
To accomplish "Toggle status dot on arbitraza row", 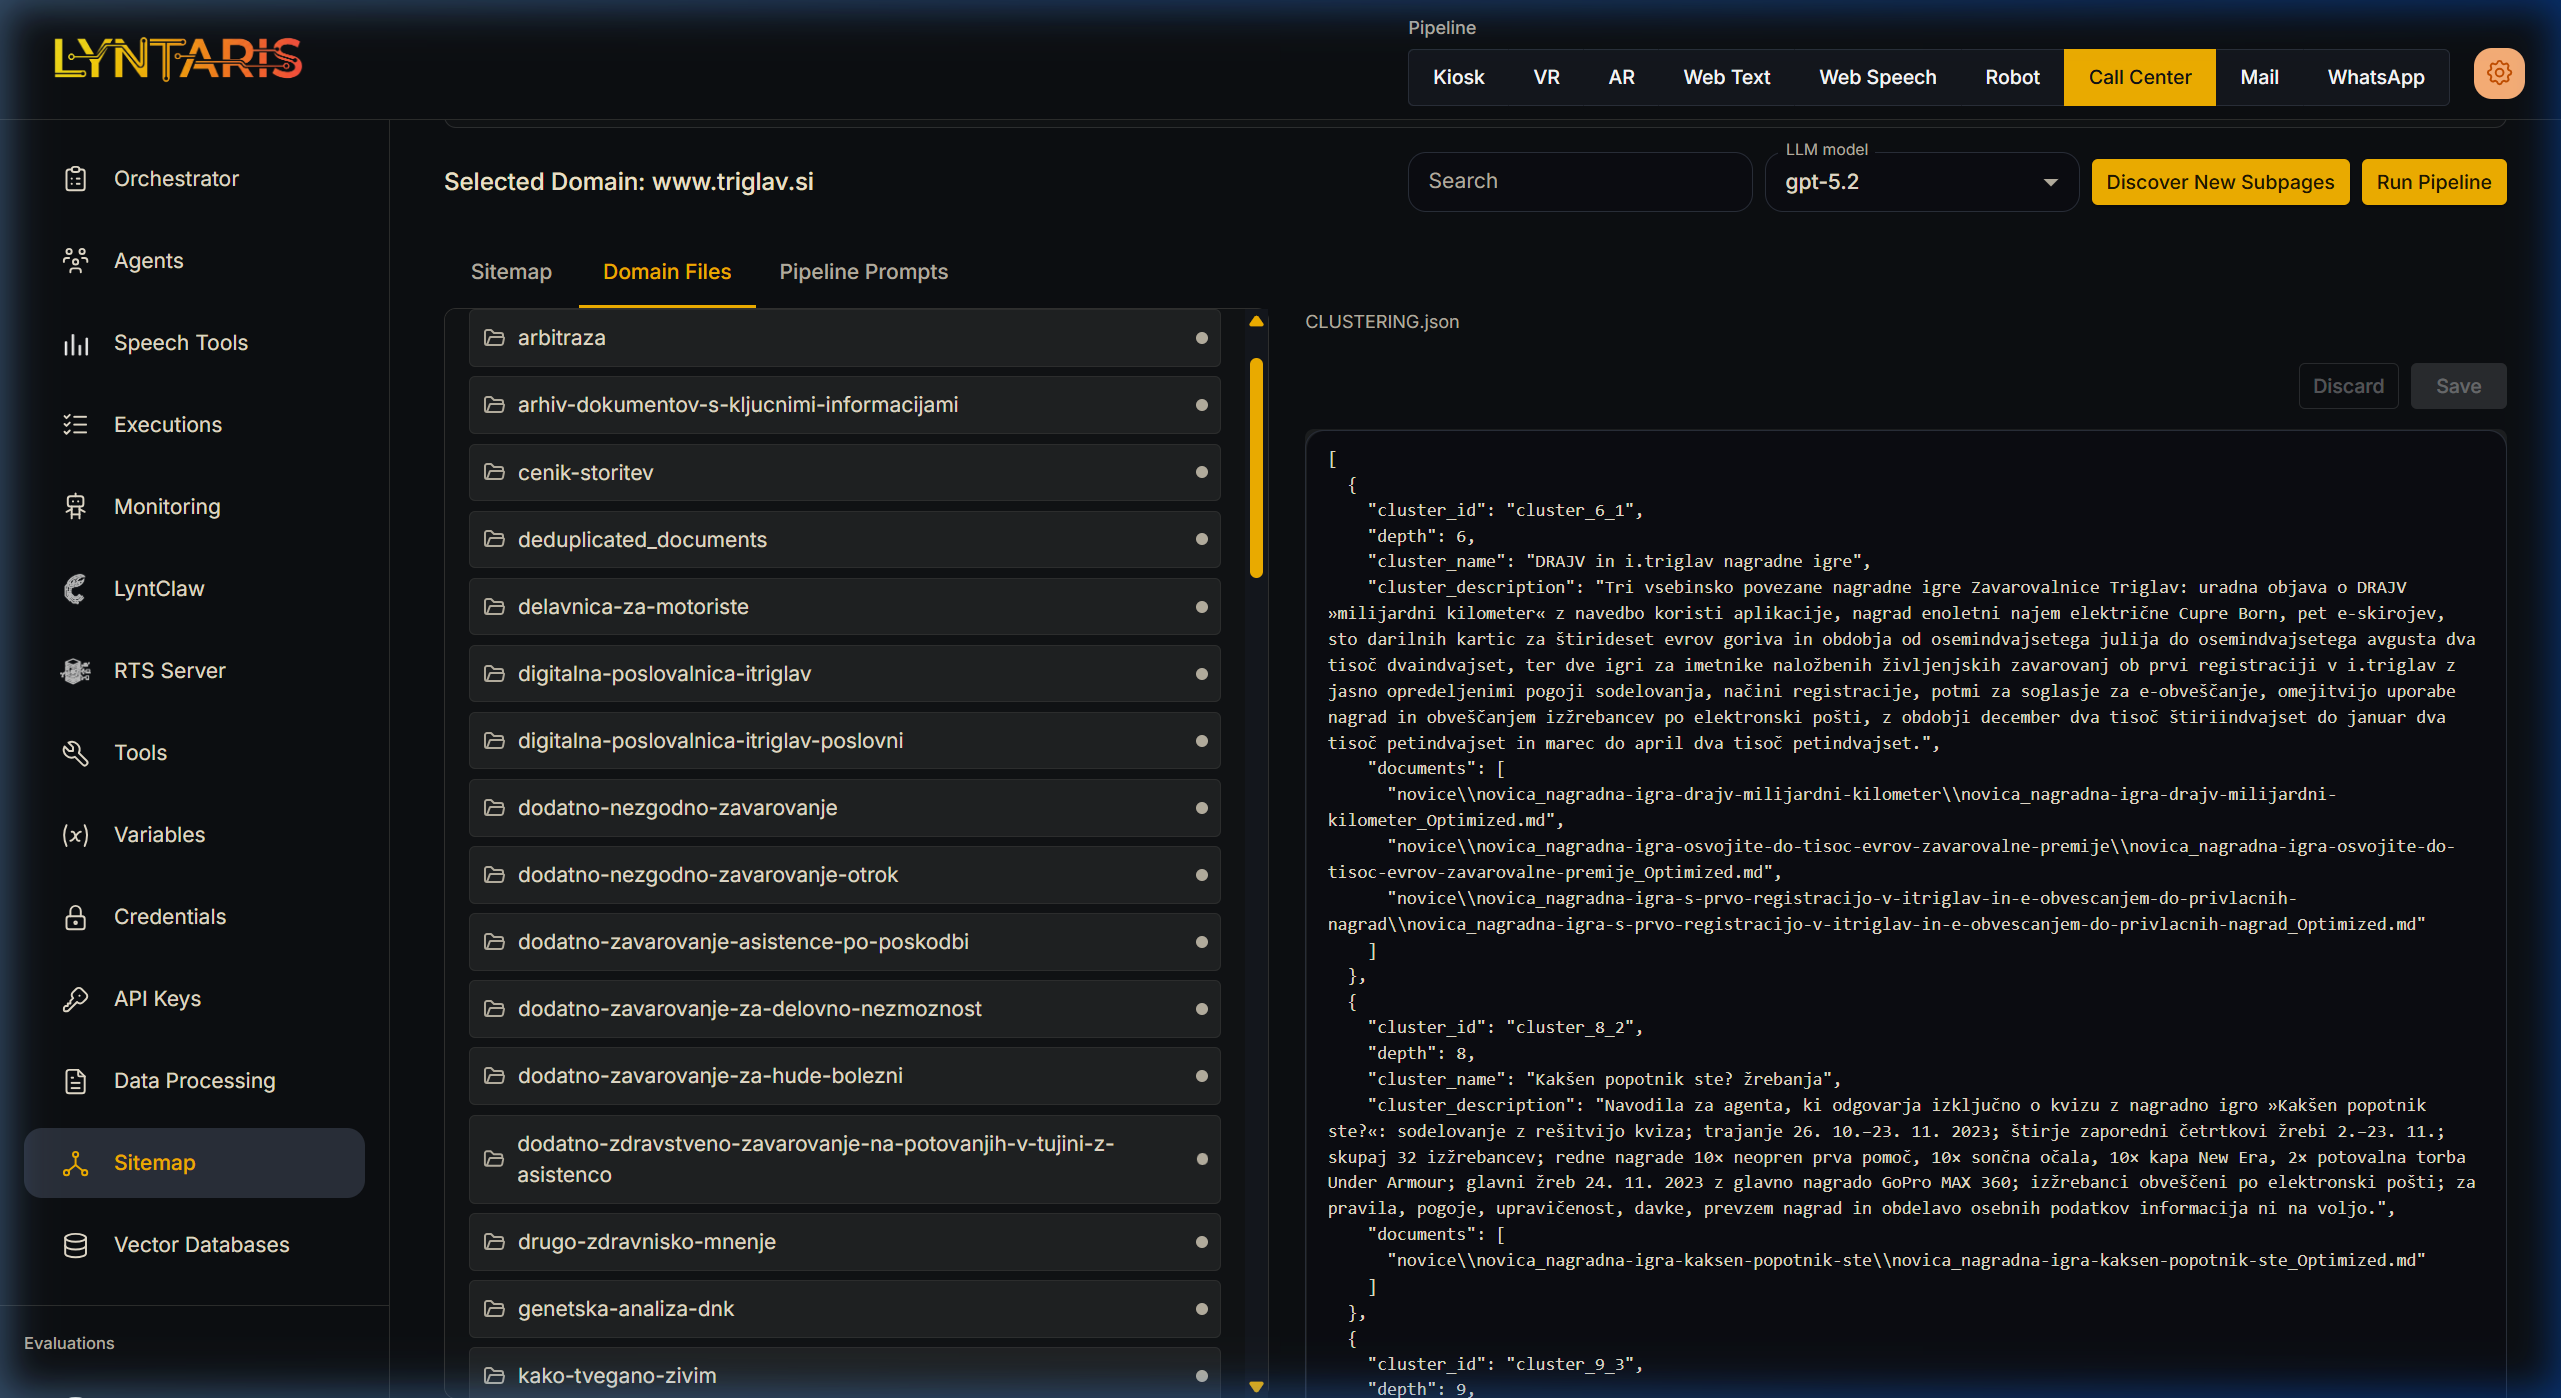I will [1201, 338].
